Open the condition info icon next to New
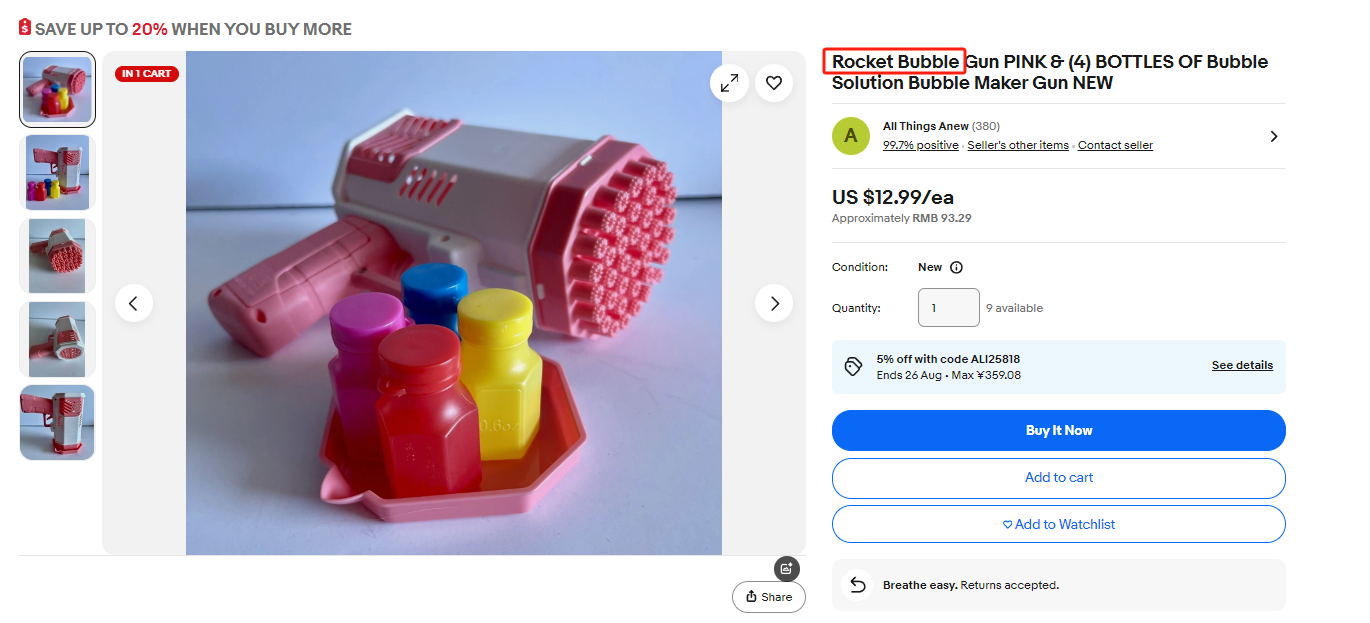Image resolution: width=1370 pixels, height=623 pixels. click(x=956, y=268)
